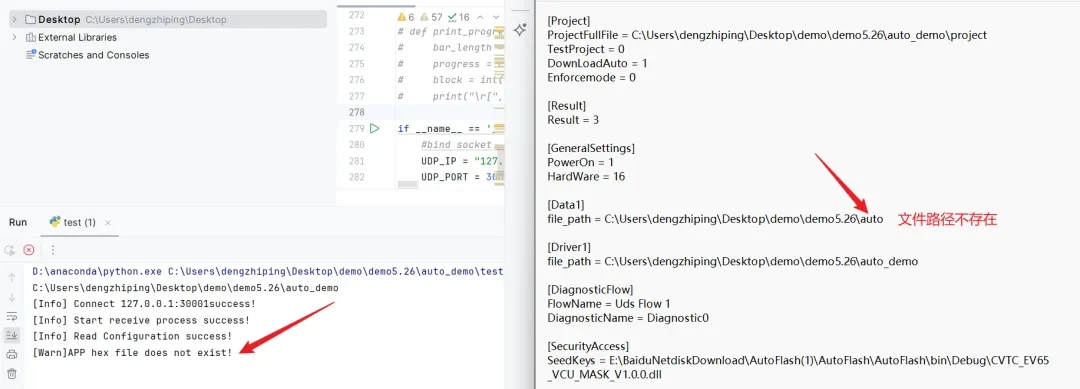The width and height of the screenshot is (1080, 389).
Task: Expand the Desktop project folder
Action: (x=14, y=19)
